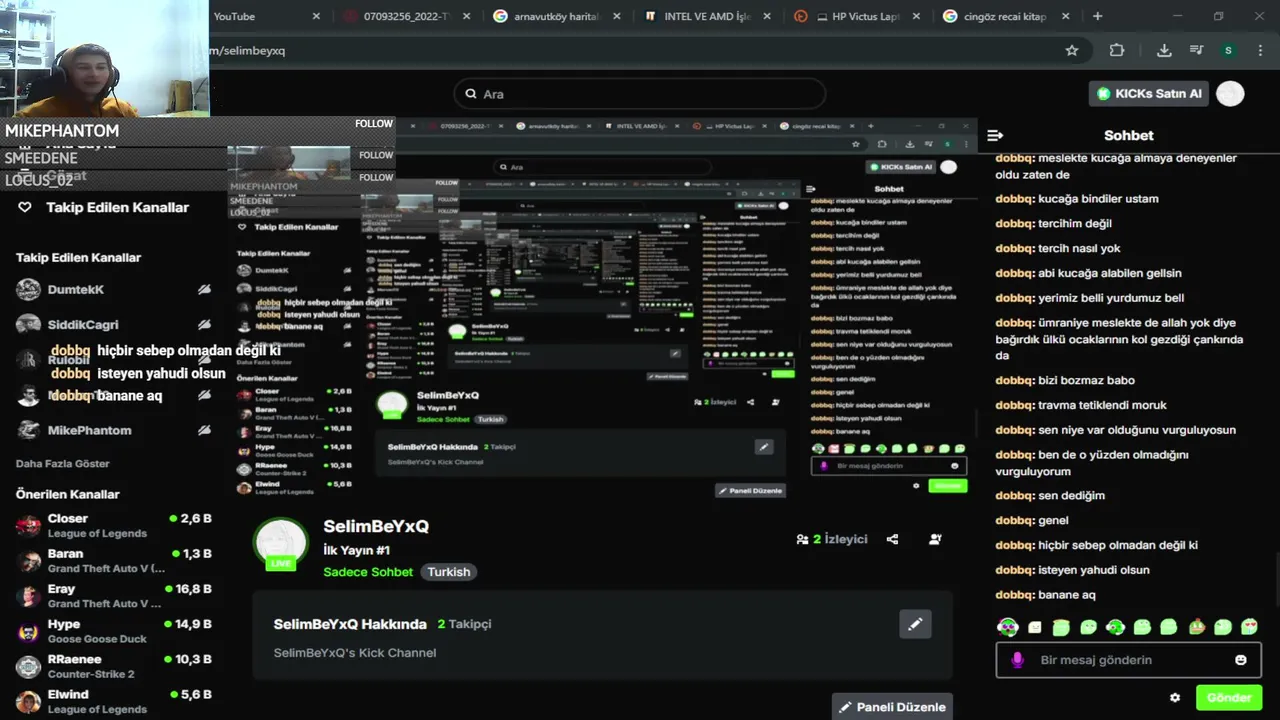Follow MIKEPHANTOM in the stream overlay

point(374,124)
